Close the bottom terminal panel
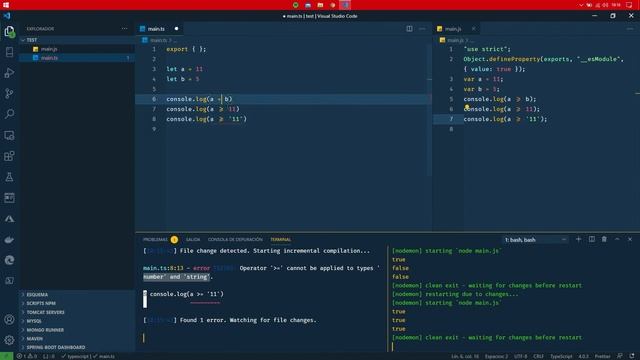This screenshot has width=640, height=360. (x=630, y=239)
